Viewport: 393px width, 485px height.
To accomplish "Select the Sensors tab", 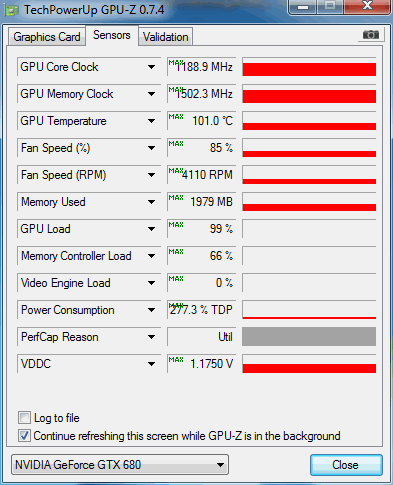I will (x=112, y=35).
